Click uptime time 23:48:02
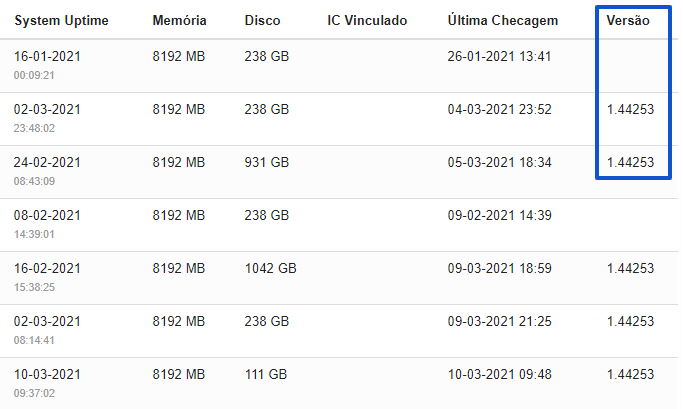The image size is (683, 409). (34, 128)
